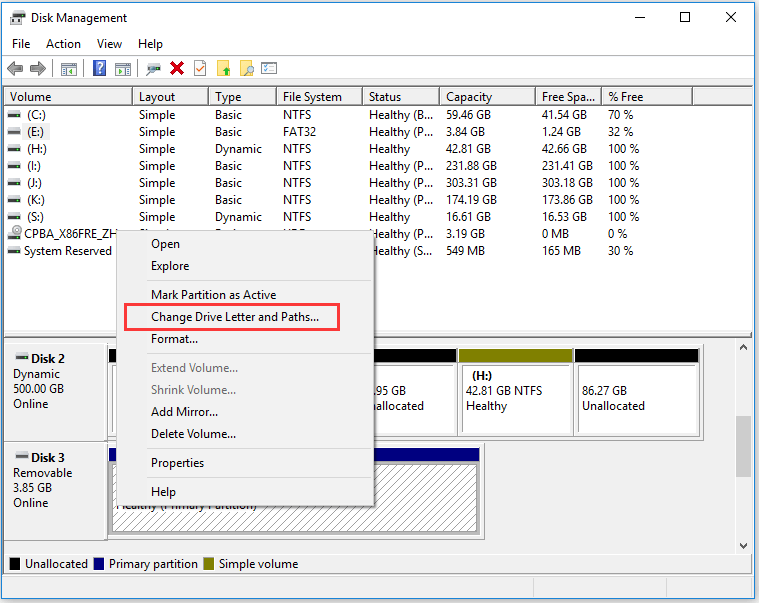This screenshot has height=603, width=759.
Task: Open the View menu
Action: tap(110, 44)
